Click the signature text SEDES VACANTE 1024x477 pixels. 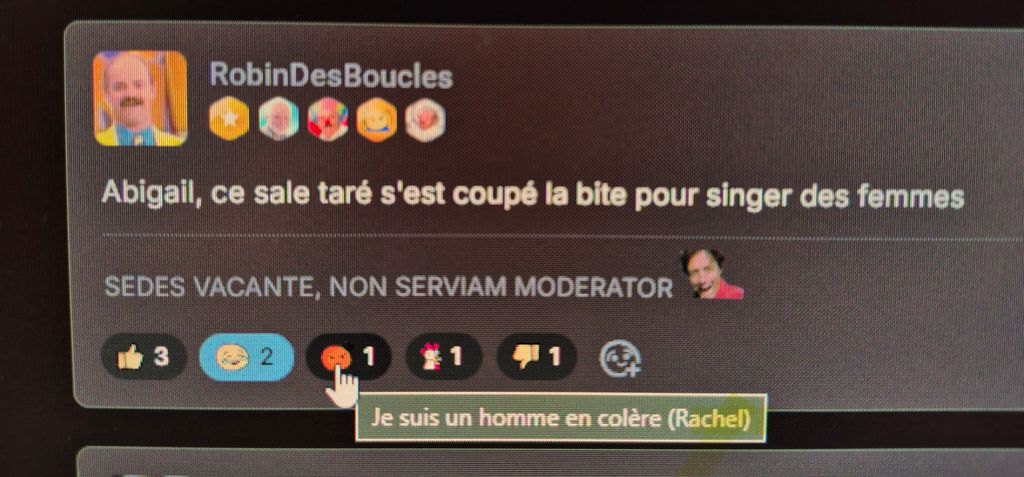212,288
